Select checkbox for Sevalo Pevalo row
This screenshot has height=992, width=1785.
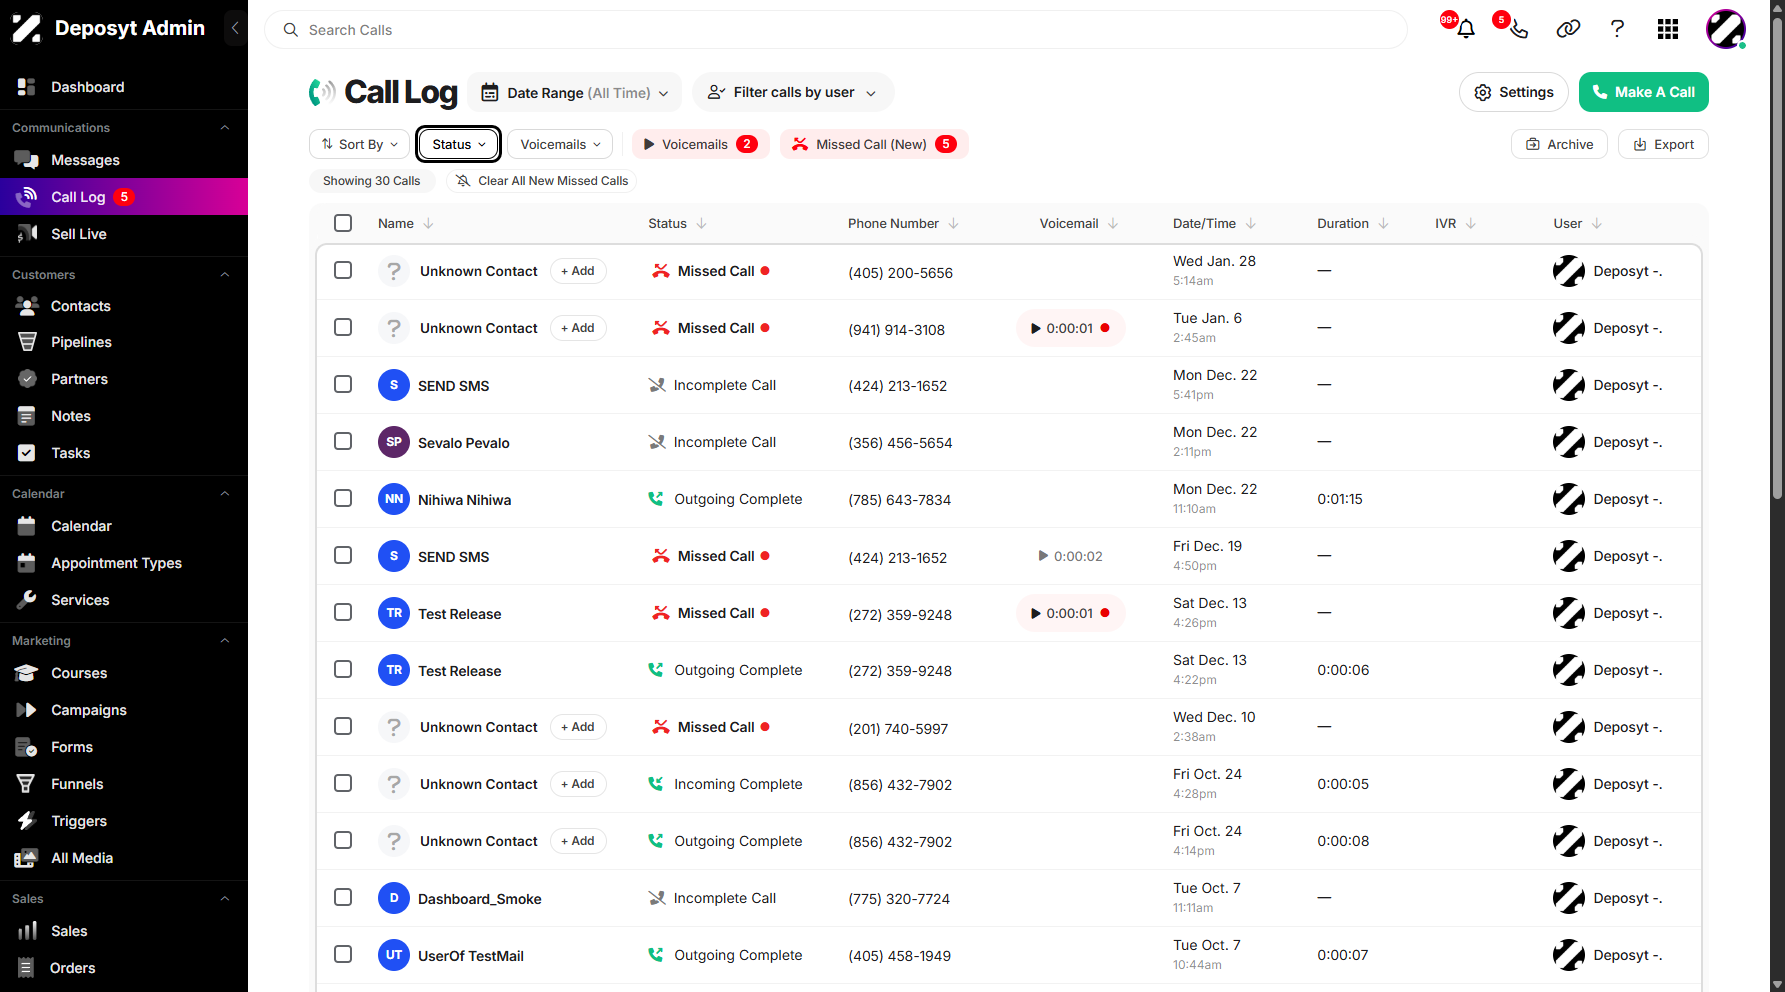point(343,441)
